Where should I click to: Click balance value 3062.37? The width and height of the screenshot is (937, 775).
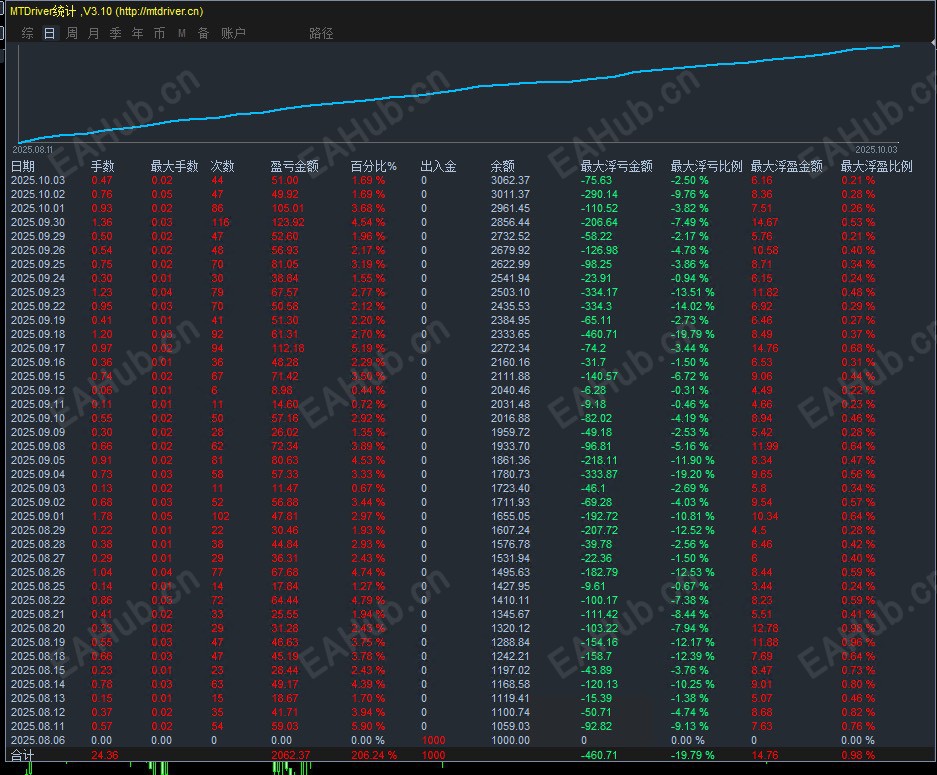point(510,180)
